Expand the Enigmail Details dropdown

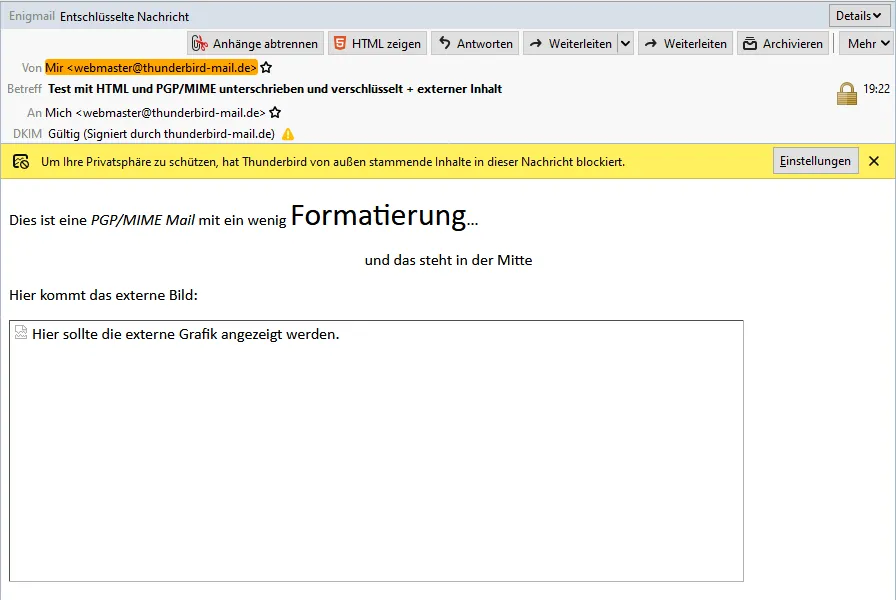[x=859, y=16]
